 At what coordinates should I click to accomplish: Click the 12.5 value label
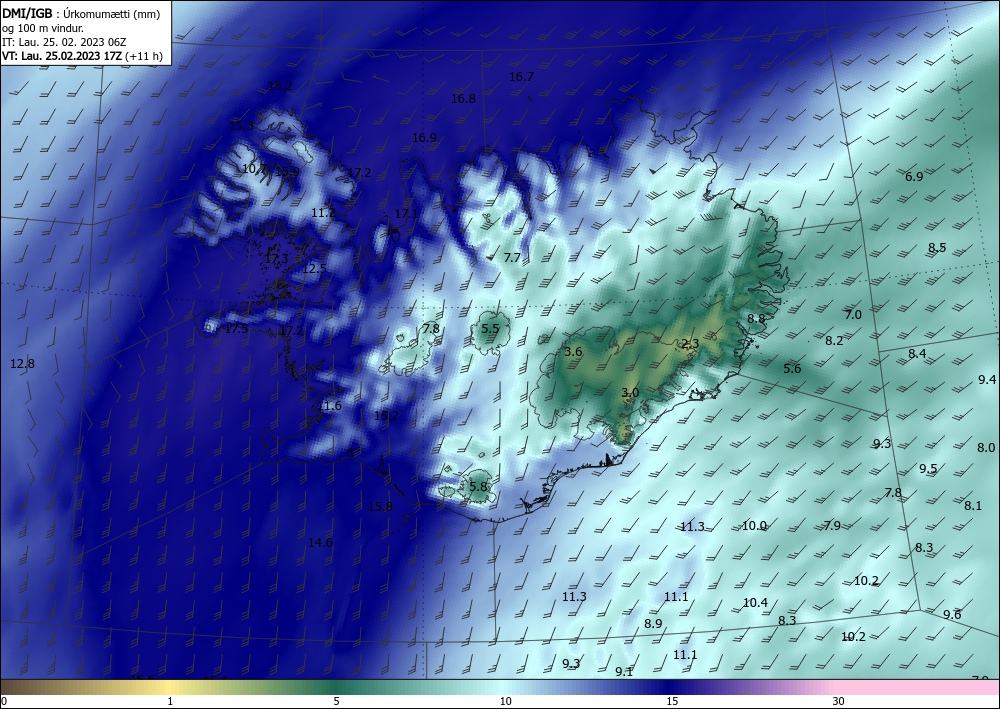314,269
